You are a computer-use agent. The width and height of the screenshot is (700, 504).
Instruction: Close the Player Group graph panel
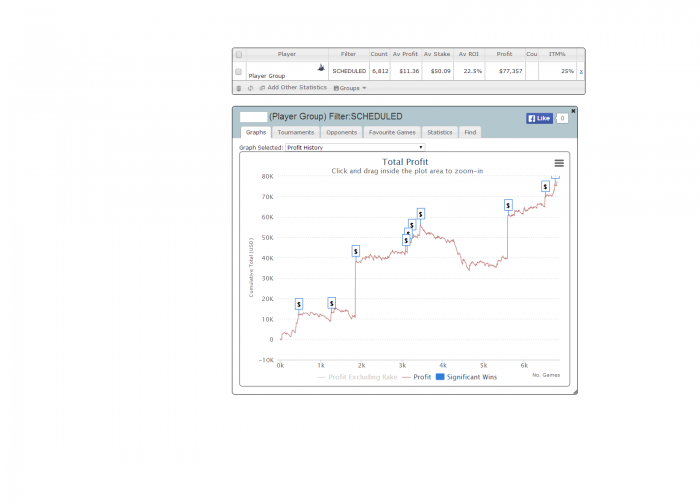pyautogui.click(x=573, y=111)
